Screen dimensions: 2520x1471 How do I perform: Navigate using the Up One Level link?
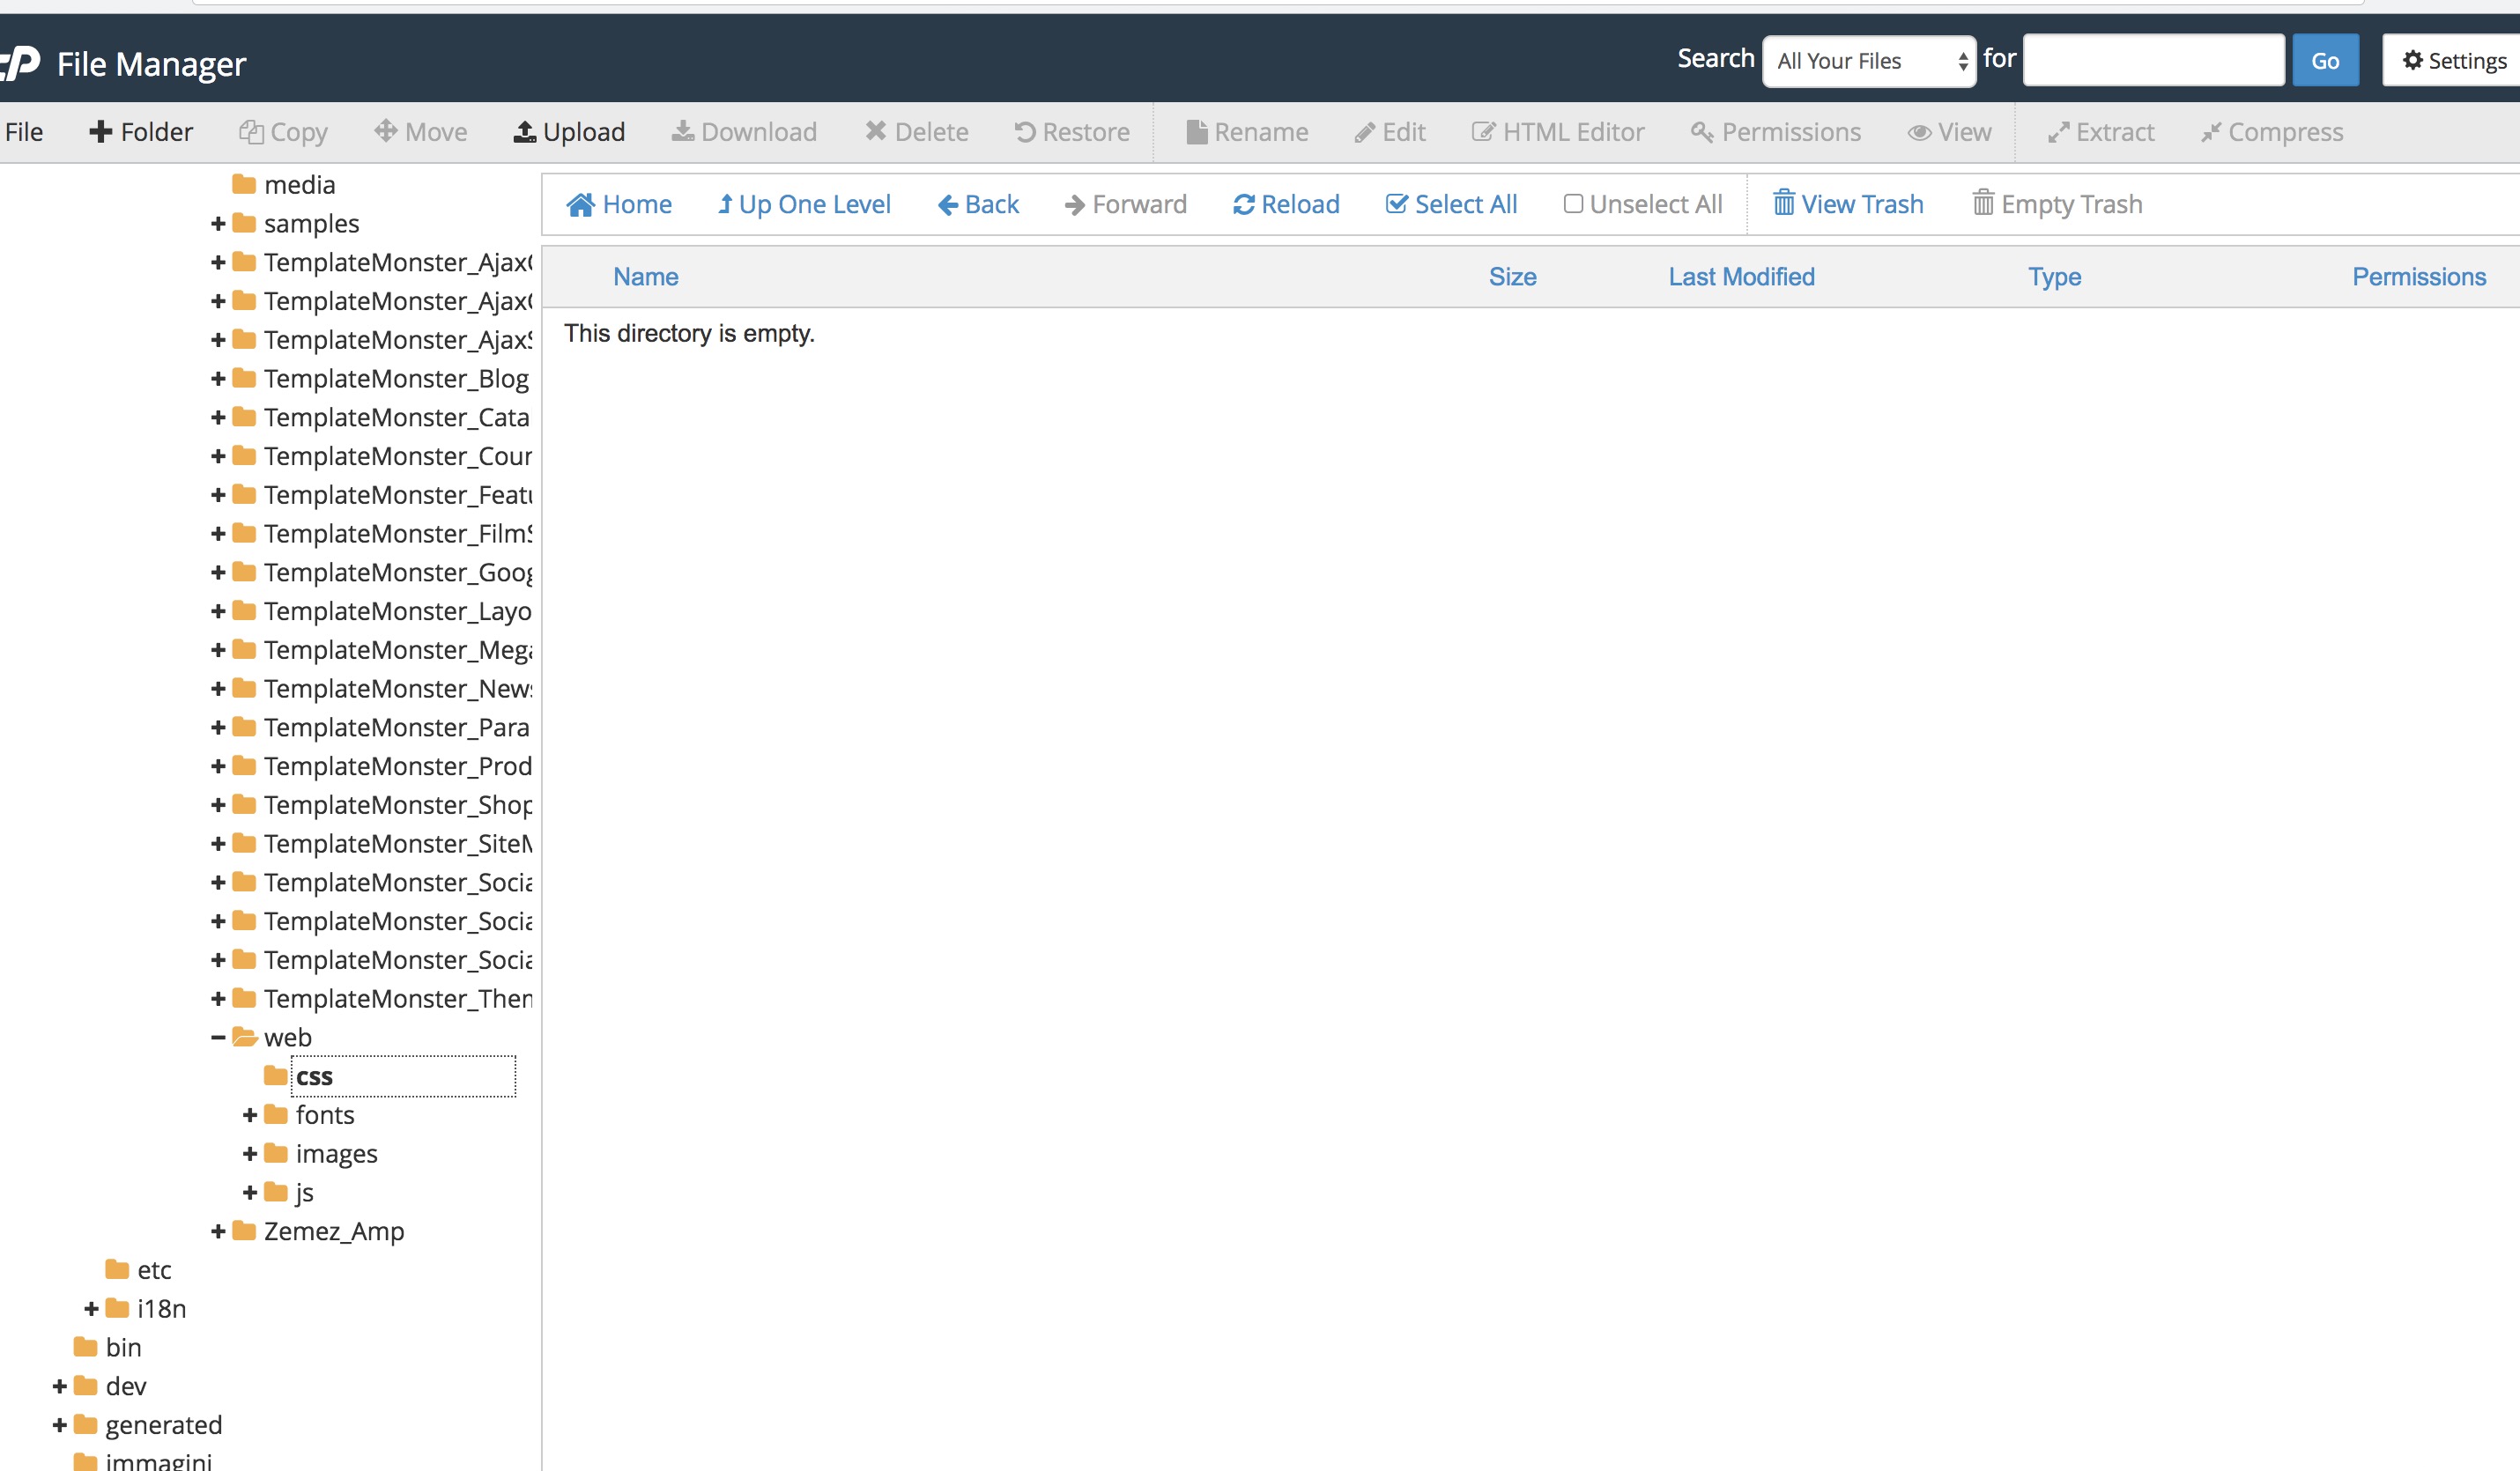(805, 203)
